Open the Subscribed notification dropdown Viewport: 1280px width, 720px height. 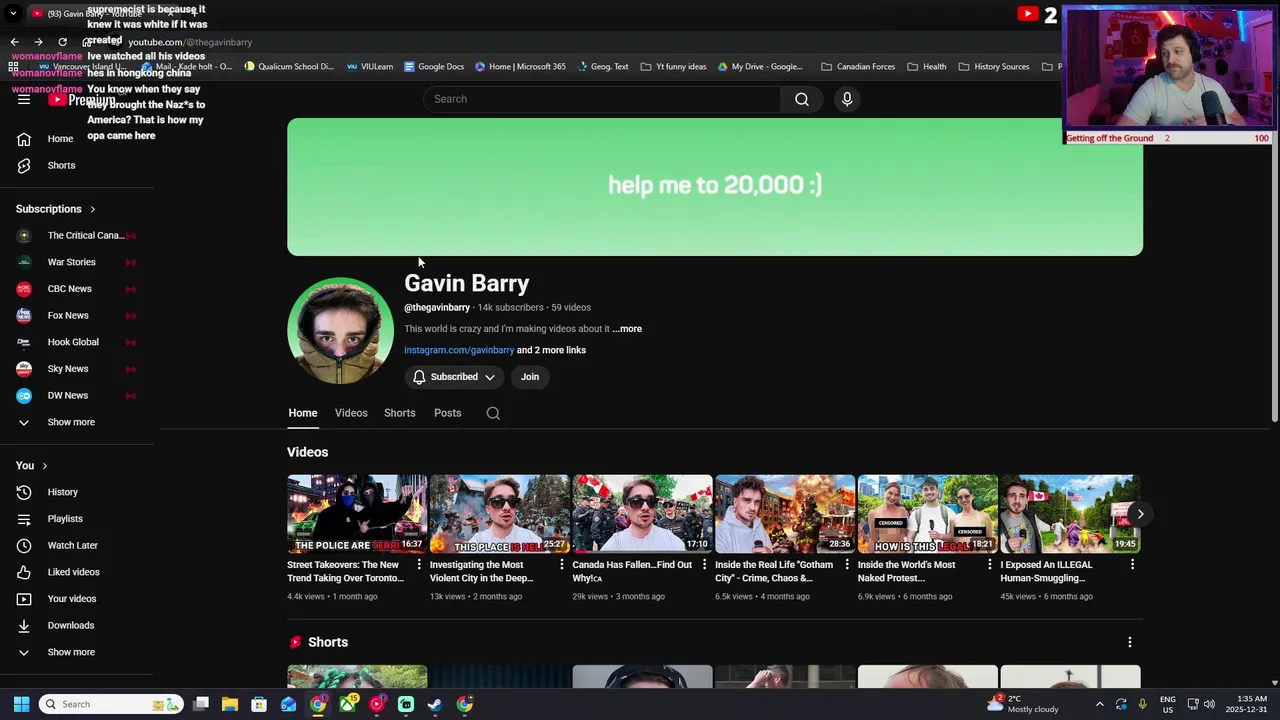(x=454, y=377)
